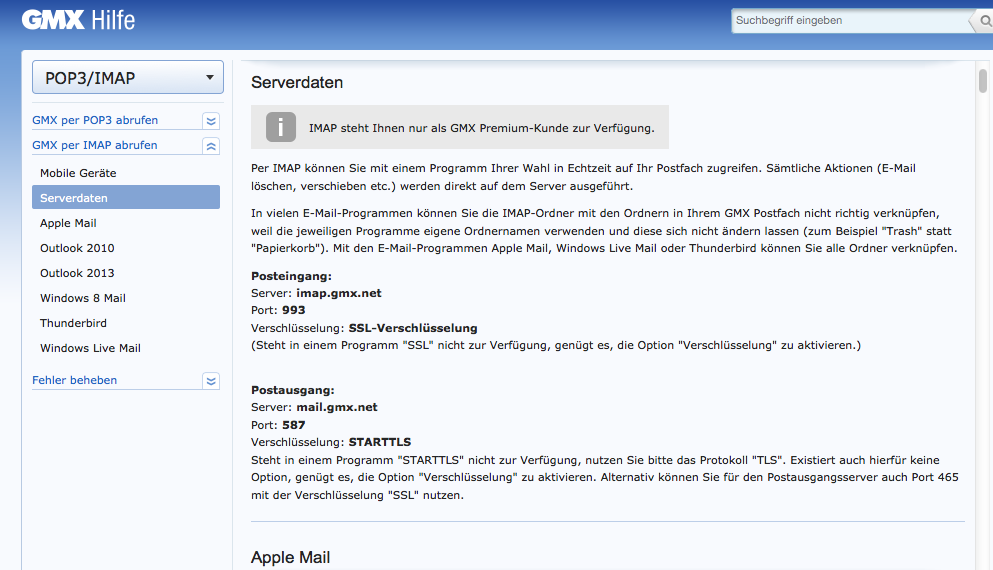Collapse the GMX per IMAP abrufen section

(x=211, y=146)
